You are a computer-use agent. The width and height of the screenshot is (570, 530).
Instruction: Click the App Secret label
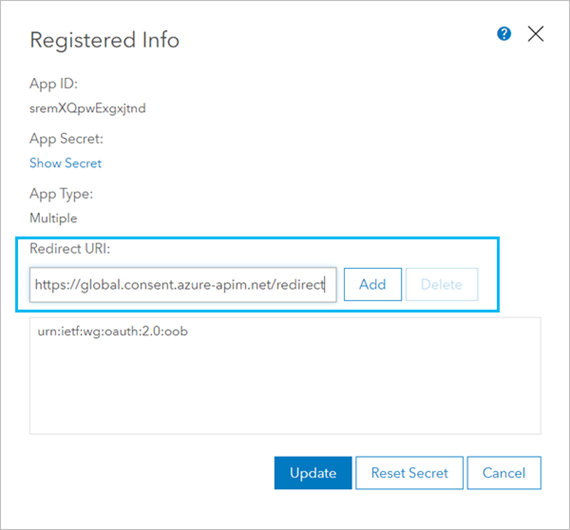click(67, 139)
